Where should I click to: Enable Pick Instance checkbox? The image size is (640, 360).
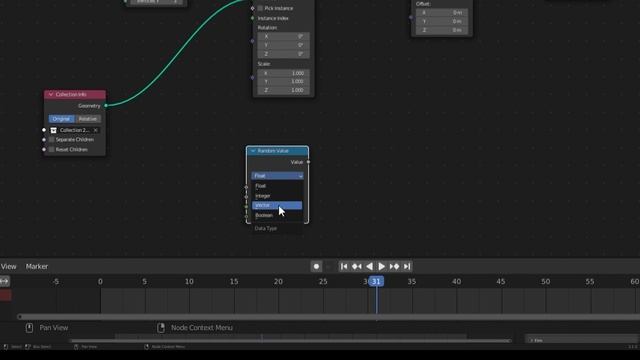click(260, 8)
